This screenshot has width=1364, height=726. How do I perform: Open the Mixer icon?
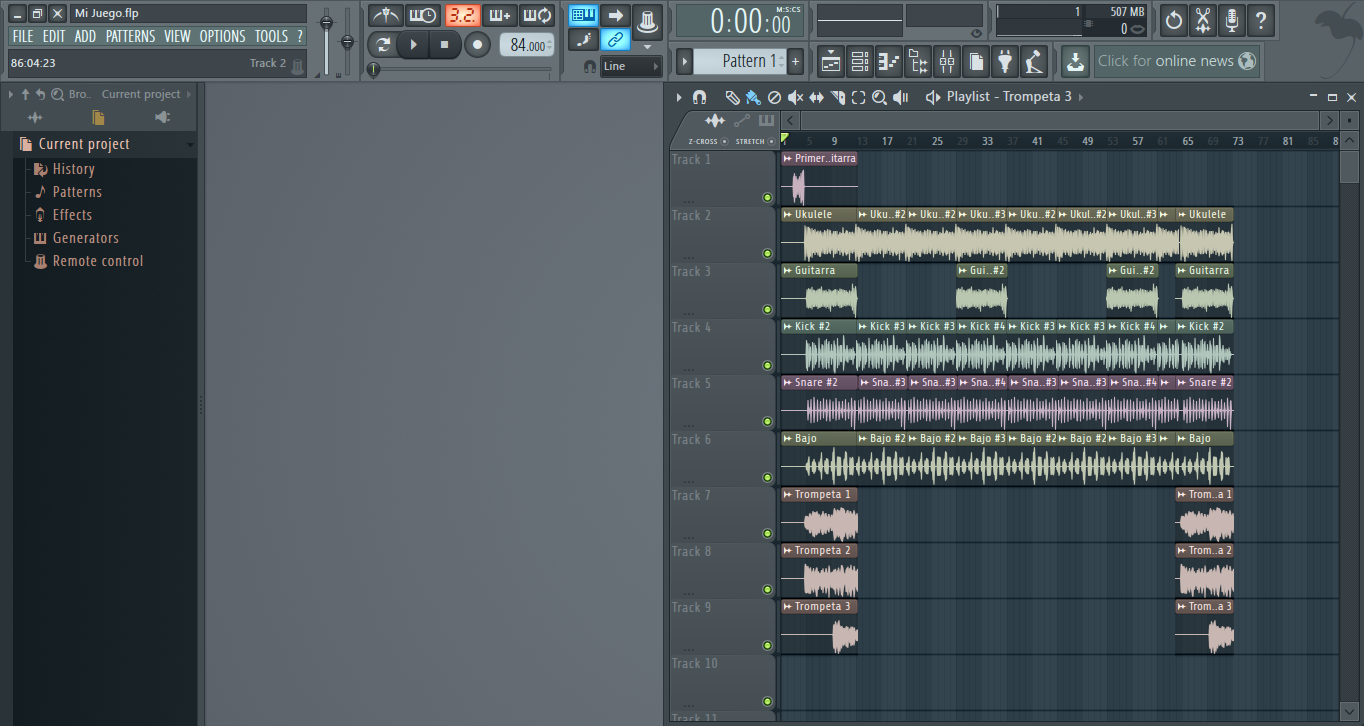947,61
